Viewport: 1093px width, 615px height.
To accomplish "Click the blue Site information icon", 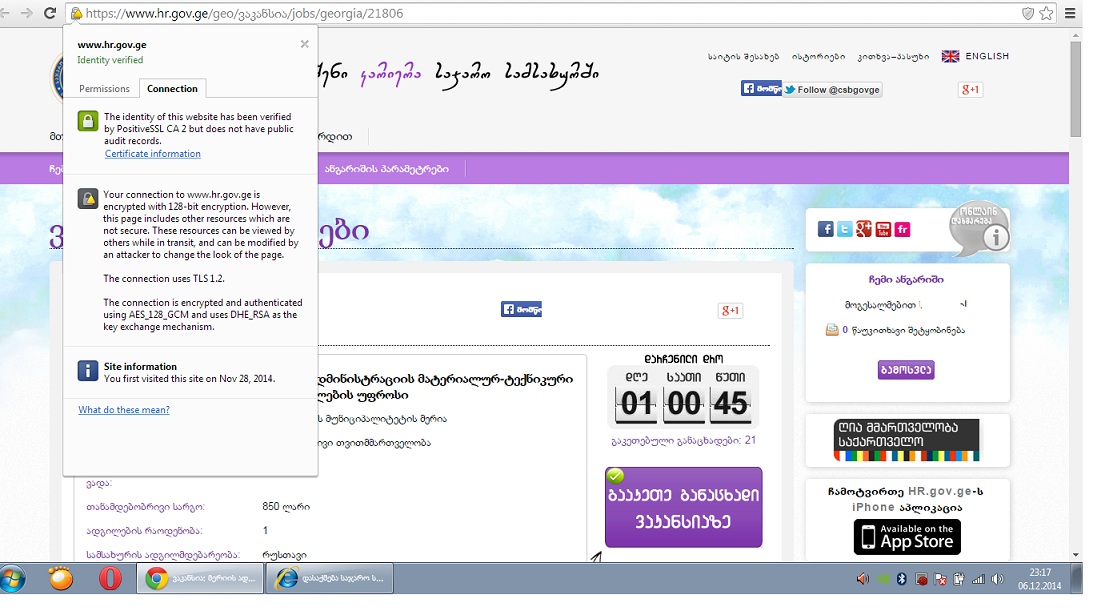I will [x=87, y=370].
